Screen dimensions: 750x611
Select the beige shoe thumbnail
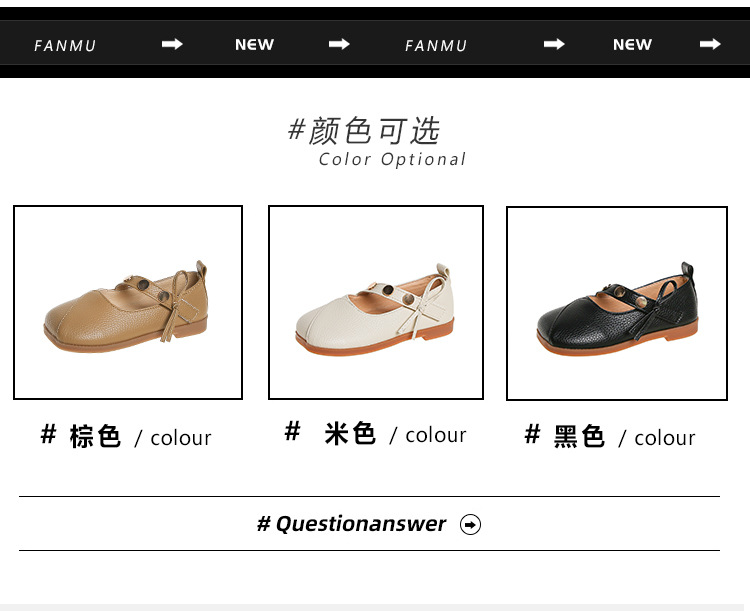click(376, 302)
